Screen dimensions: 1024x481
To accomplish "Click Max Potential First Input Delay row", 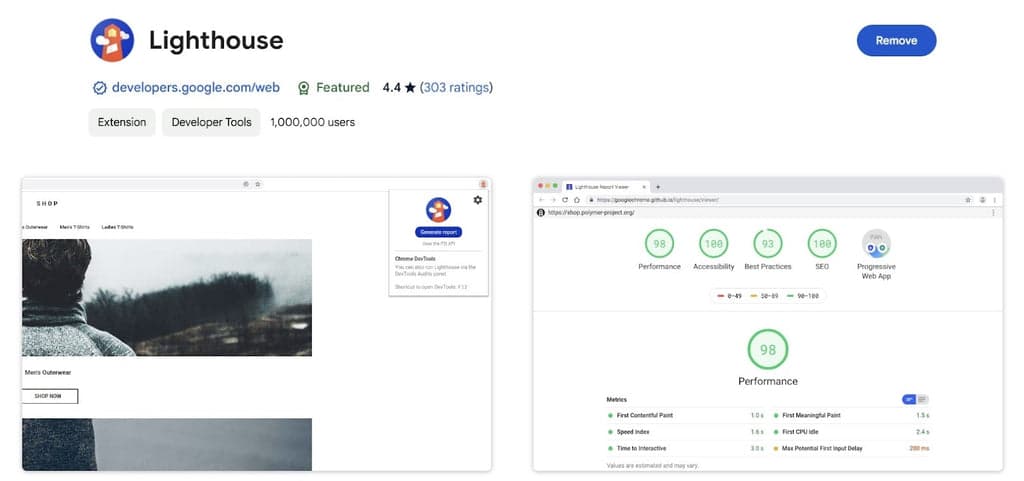I will (851, 448).
